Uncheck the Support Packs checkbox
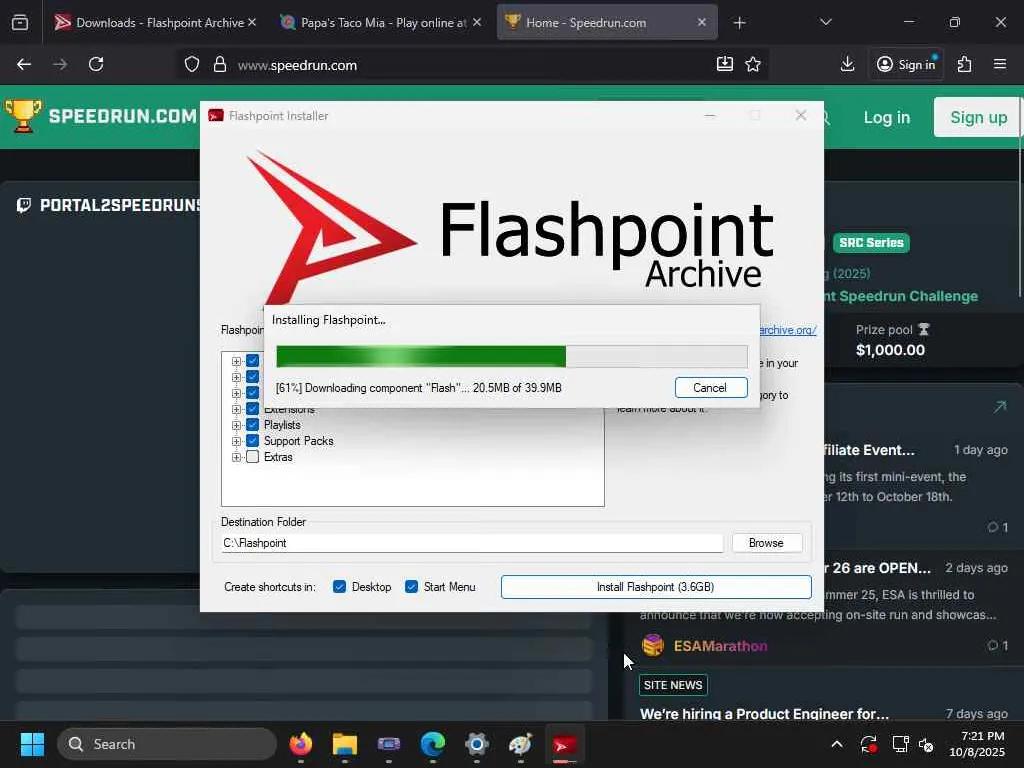Screen dimensions: 1024x768 [x=253, y=441]
